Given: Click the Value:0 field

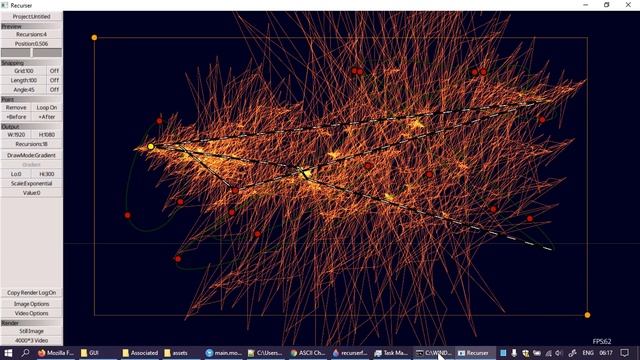Looking at the screenshot, I should [x=31, y=193].
